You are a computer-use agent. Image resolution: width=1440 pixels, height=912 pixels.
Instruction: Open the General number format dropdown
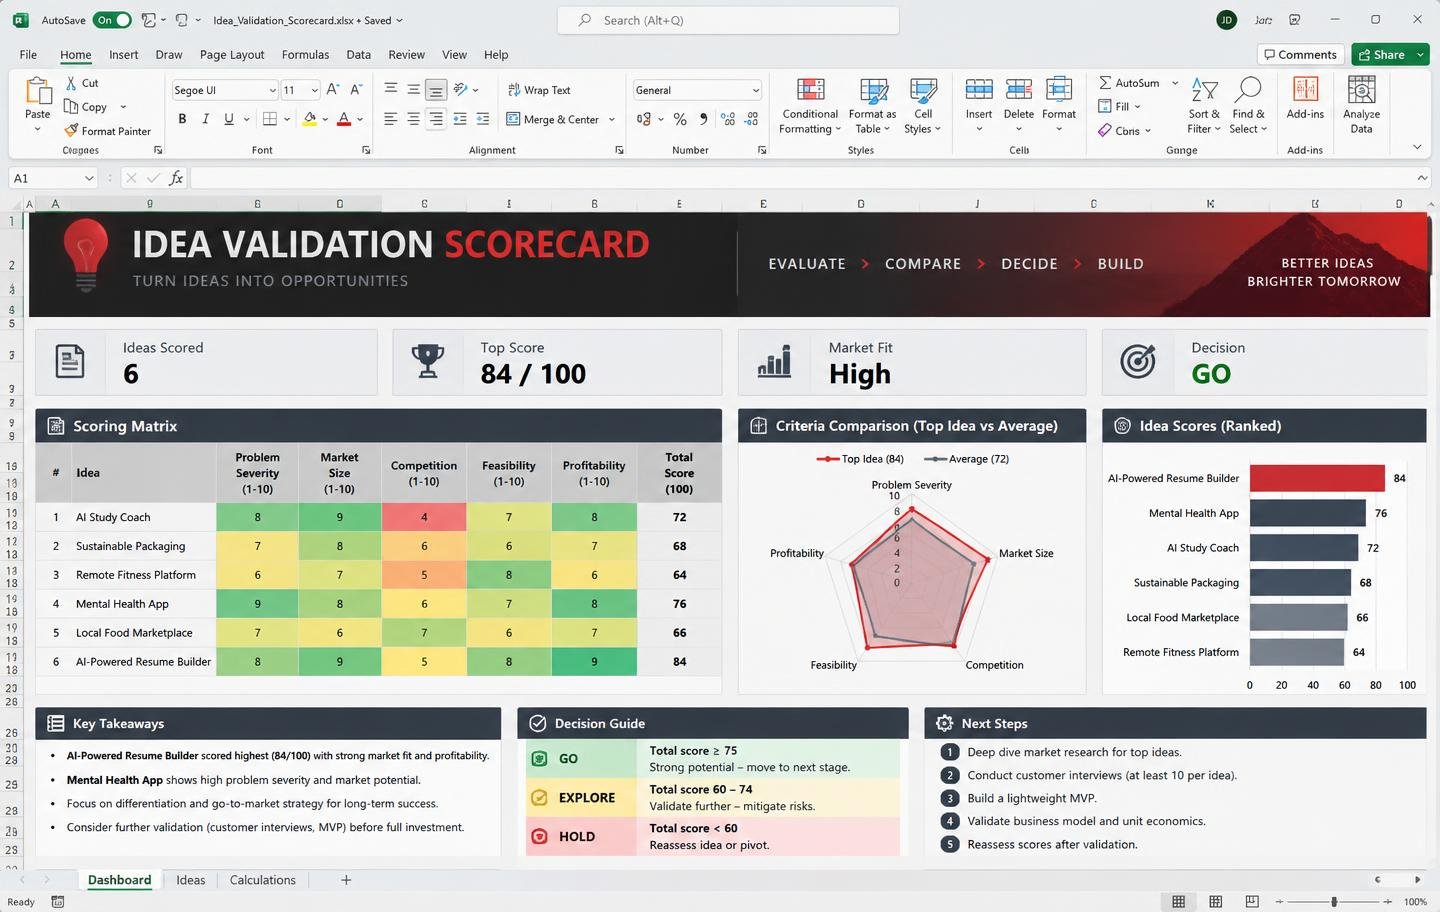coord(755,90)
